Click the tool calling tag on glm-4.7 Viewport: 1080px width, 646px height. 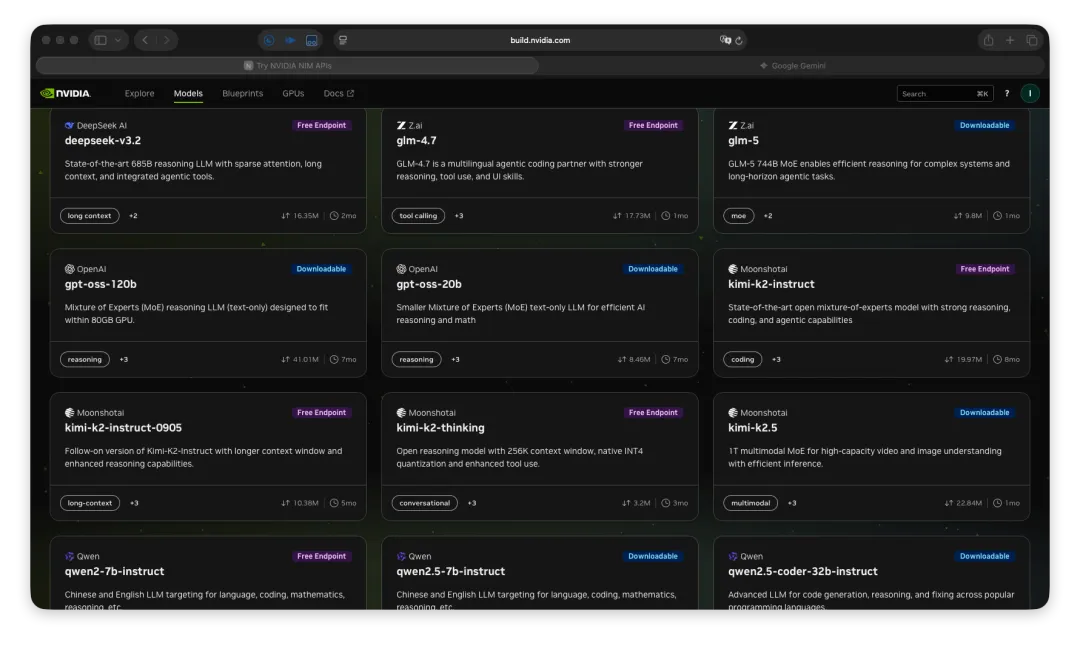(418, 216)
